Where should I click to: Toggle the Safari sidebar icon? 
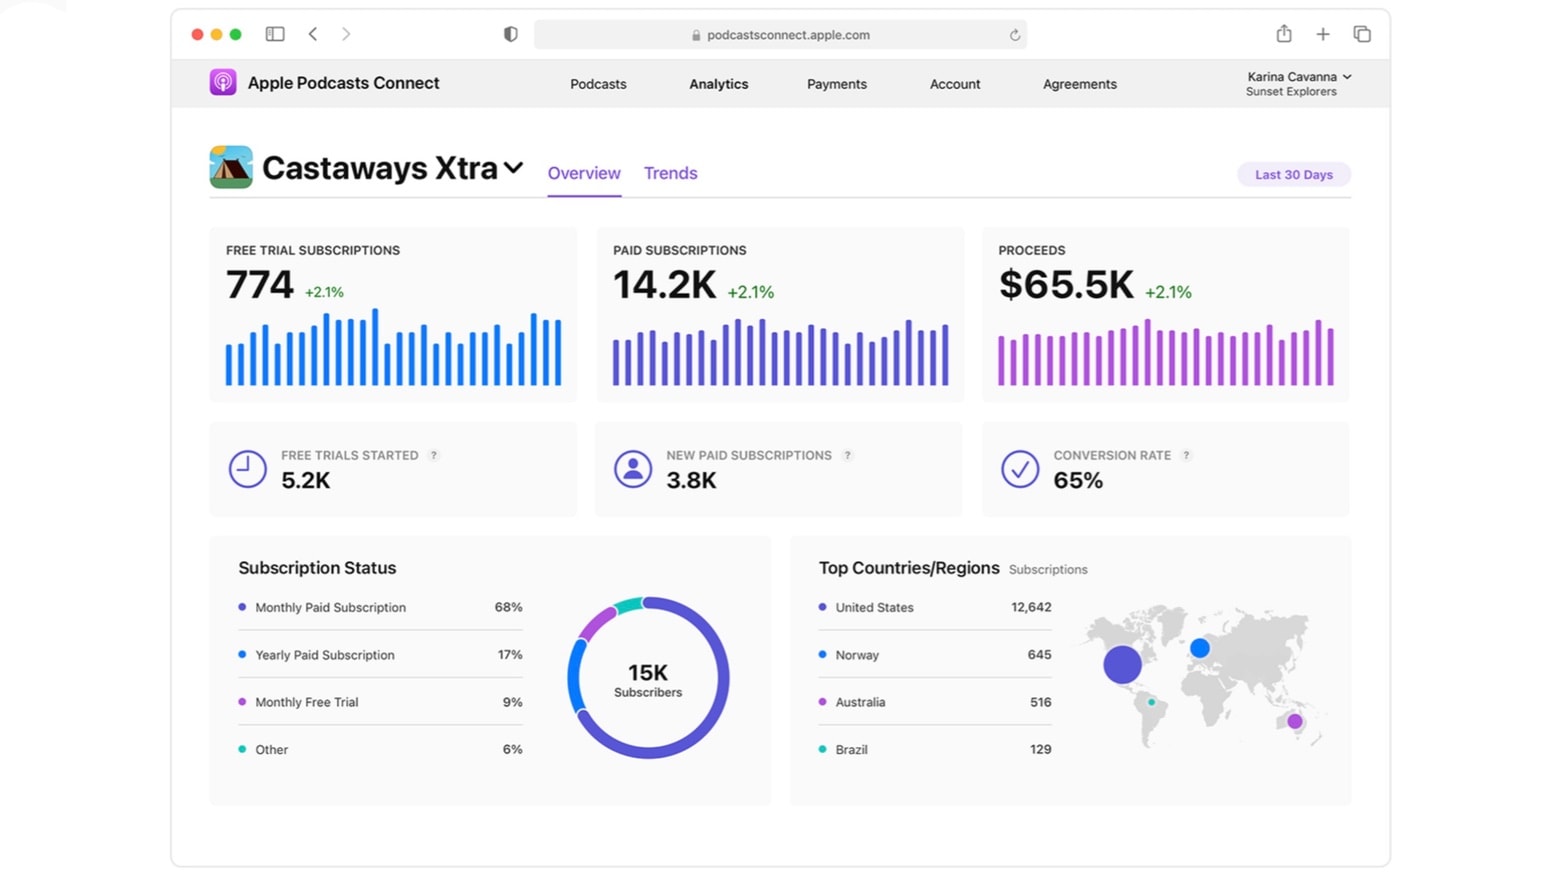coord(275,34)
